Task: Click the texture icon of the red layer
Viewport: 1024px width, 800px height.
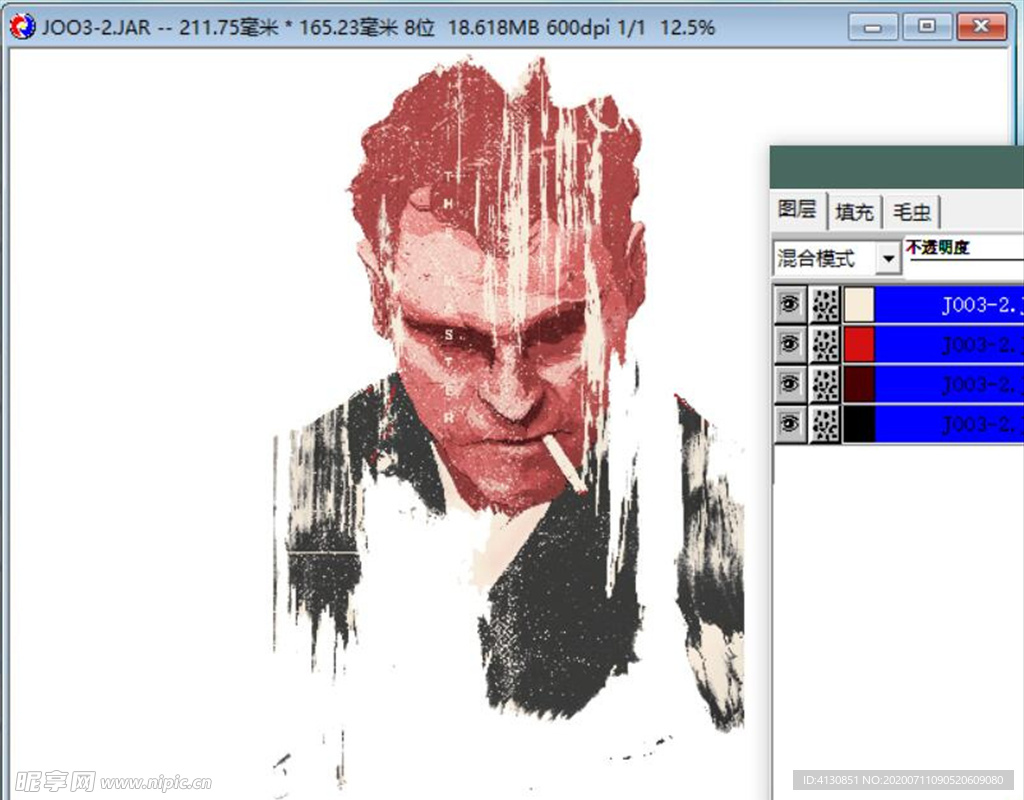Action: (825, 345)
